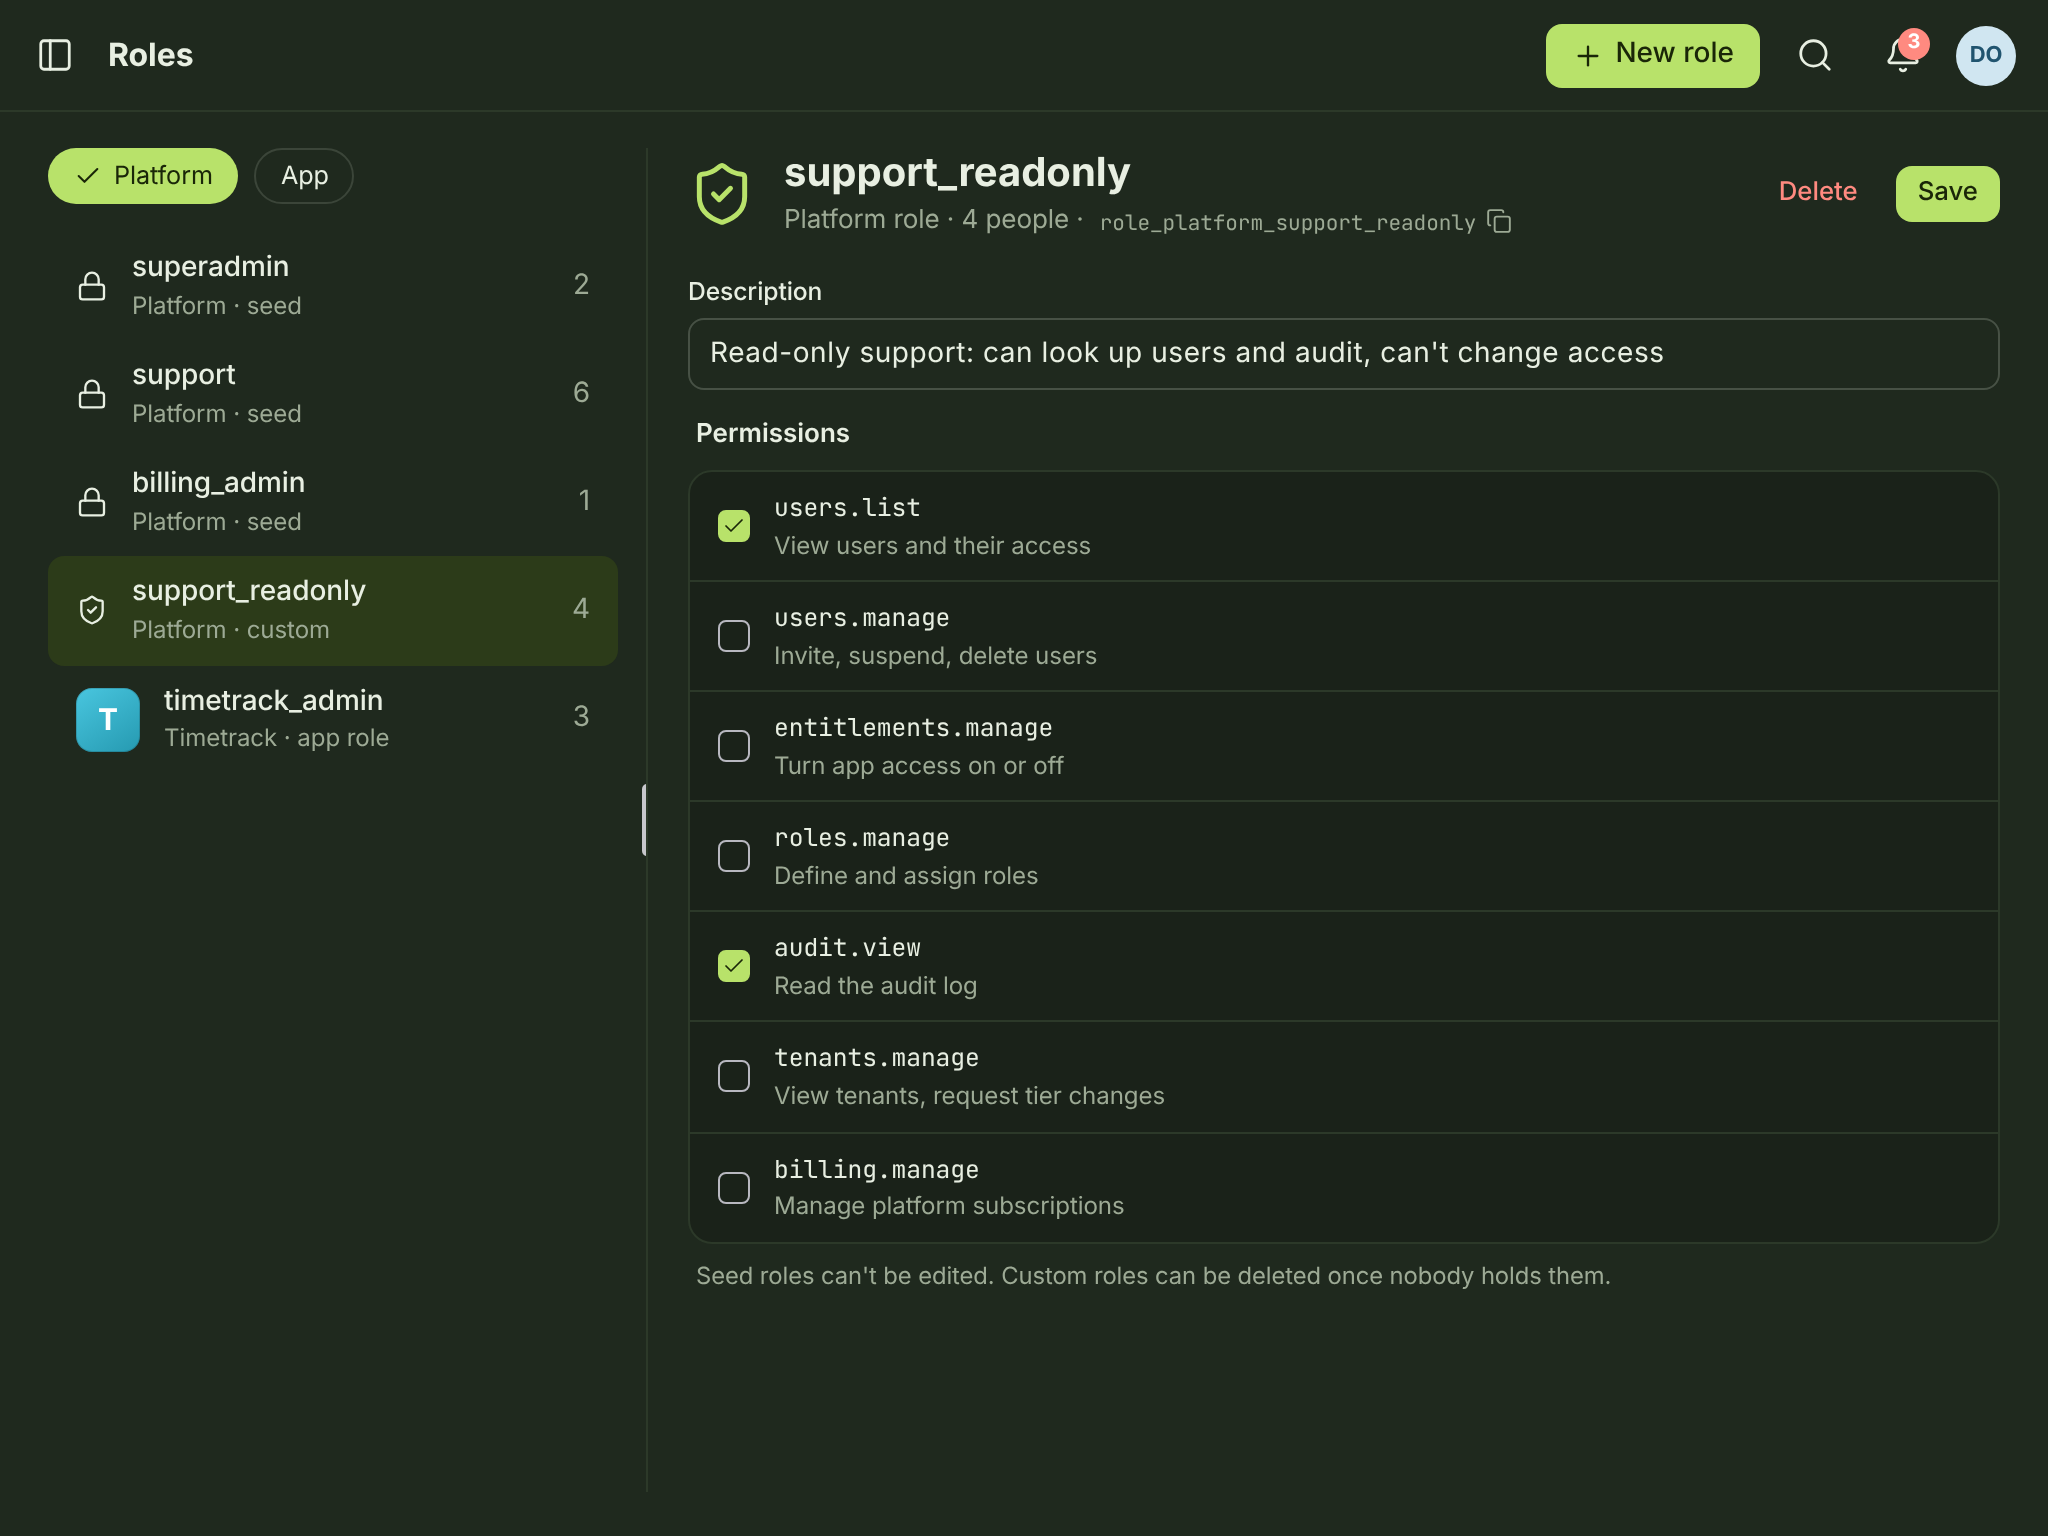The width and height of the screenshot is (2048, 1536).
Task: Click the lock icon beside support role
Action: coord(92,394)
